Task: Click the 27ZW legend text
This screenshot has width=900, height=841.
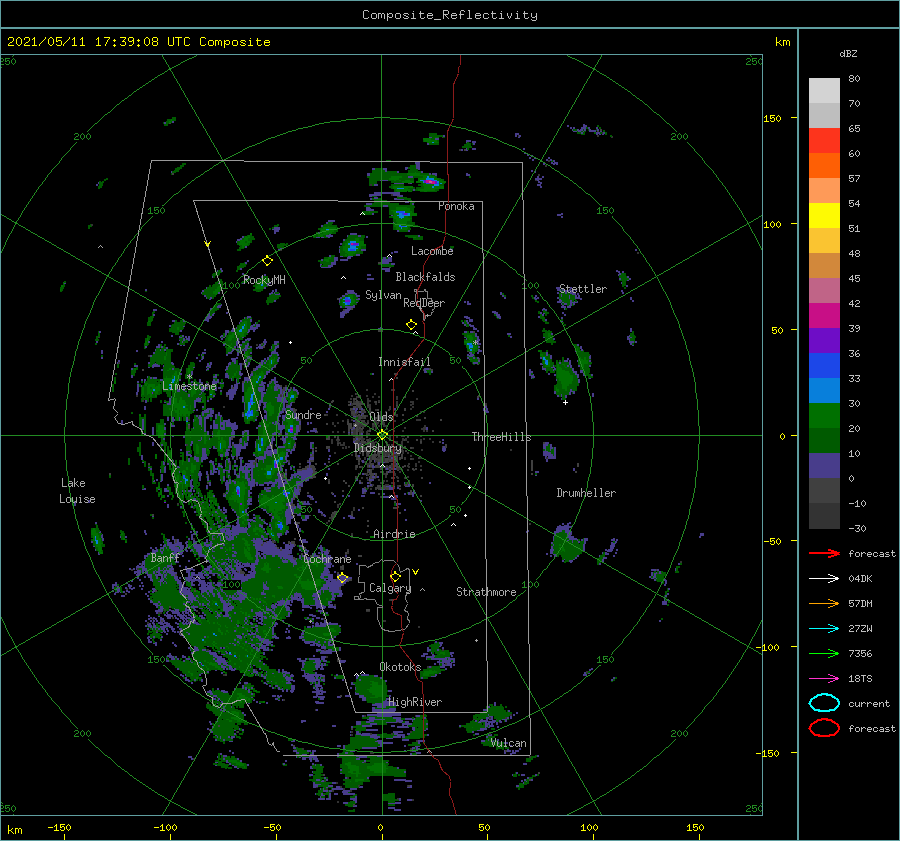Action: [x=860, y=629]
